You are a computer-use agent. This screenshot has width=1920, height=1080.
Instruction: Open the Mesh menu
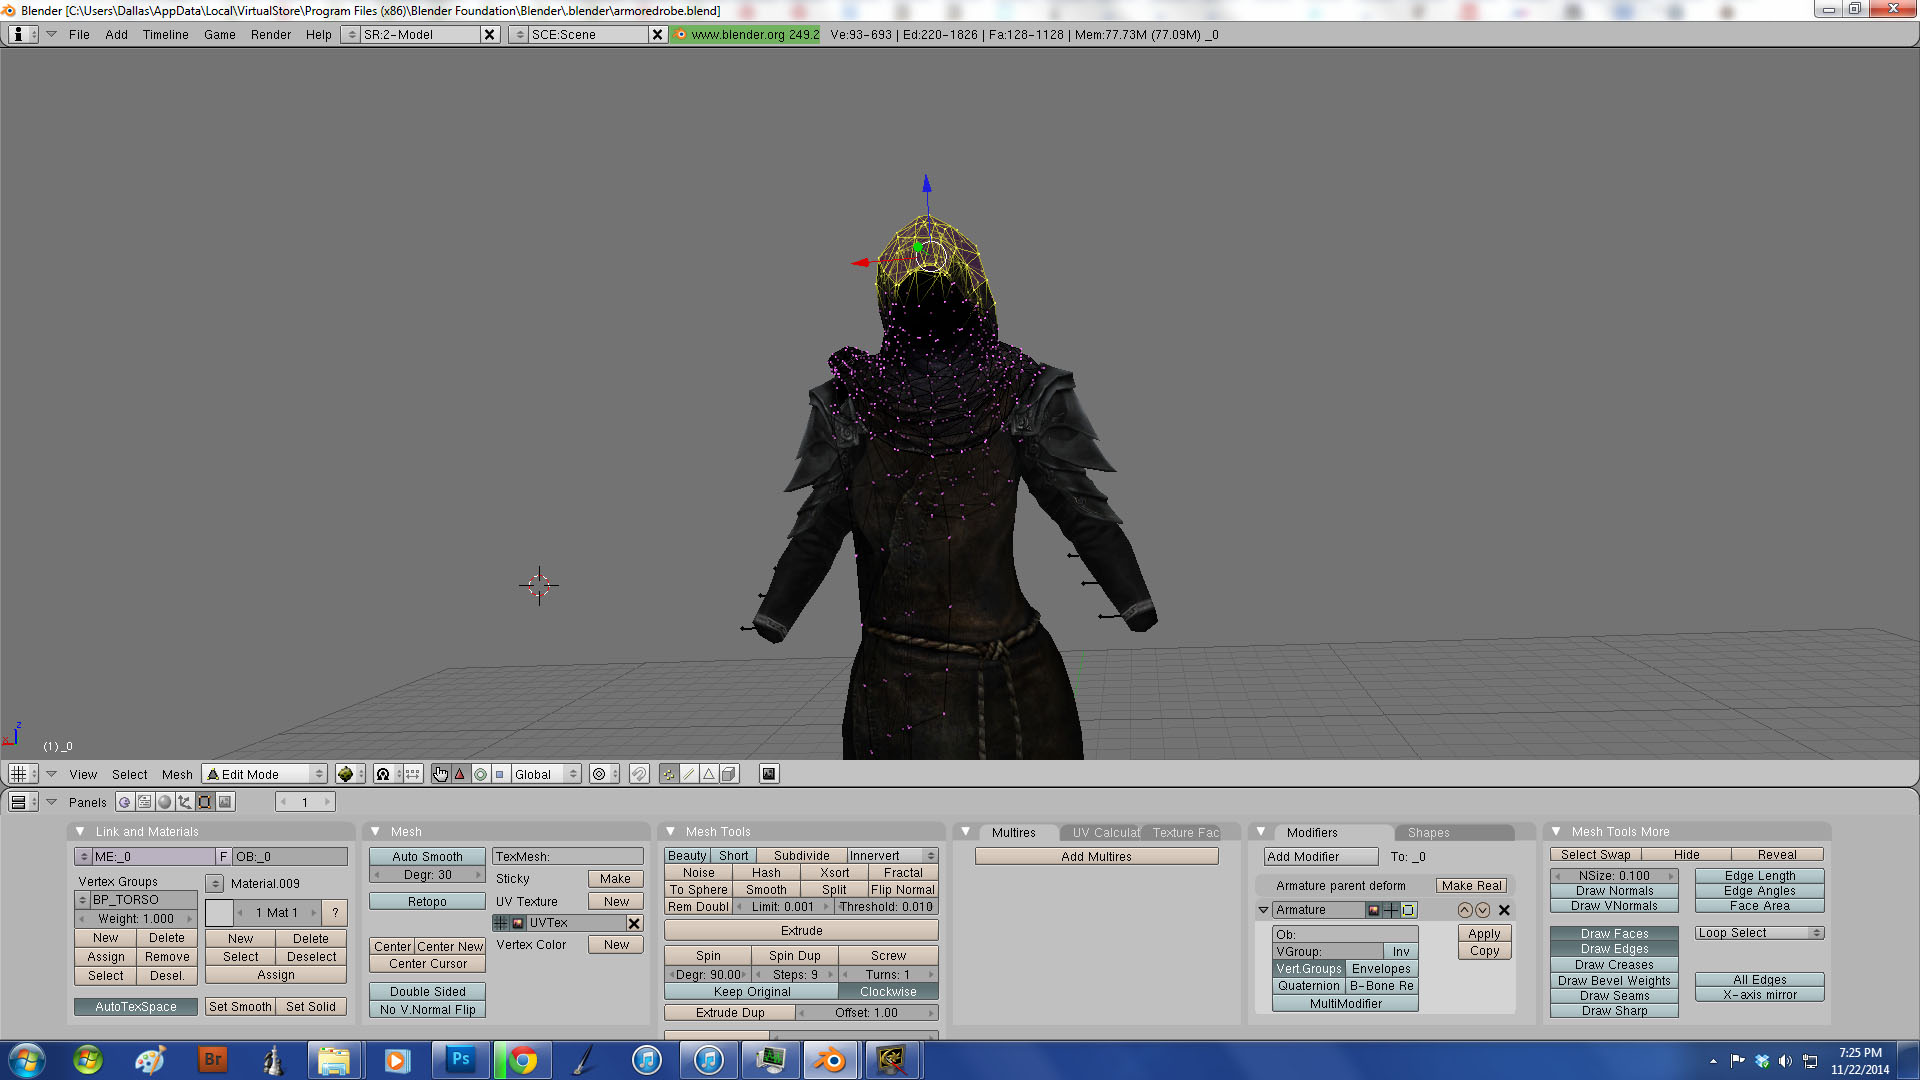177,773
